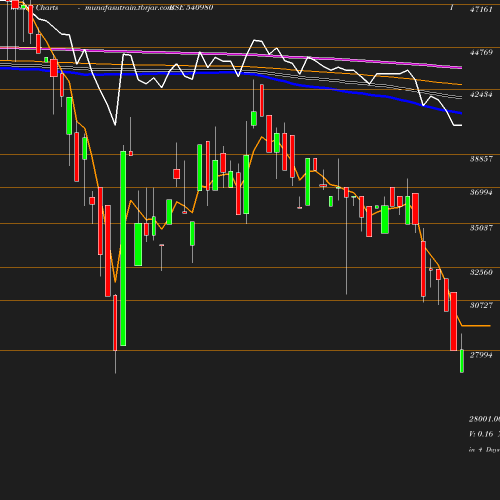Click the 44769 price level label
This screenshot has height=500, width=500.
(x=481, y=52)
